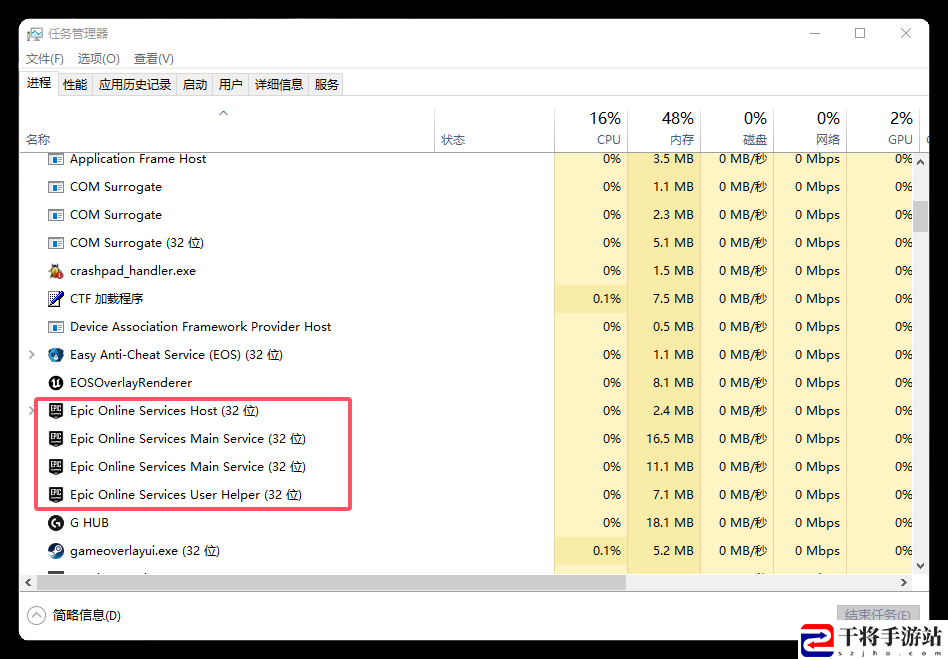The height and width of the screenshot is (659, 948).
Task: Click the Epic Online Services User Helper icon
Action: (x=56, y=495)
